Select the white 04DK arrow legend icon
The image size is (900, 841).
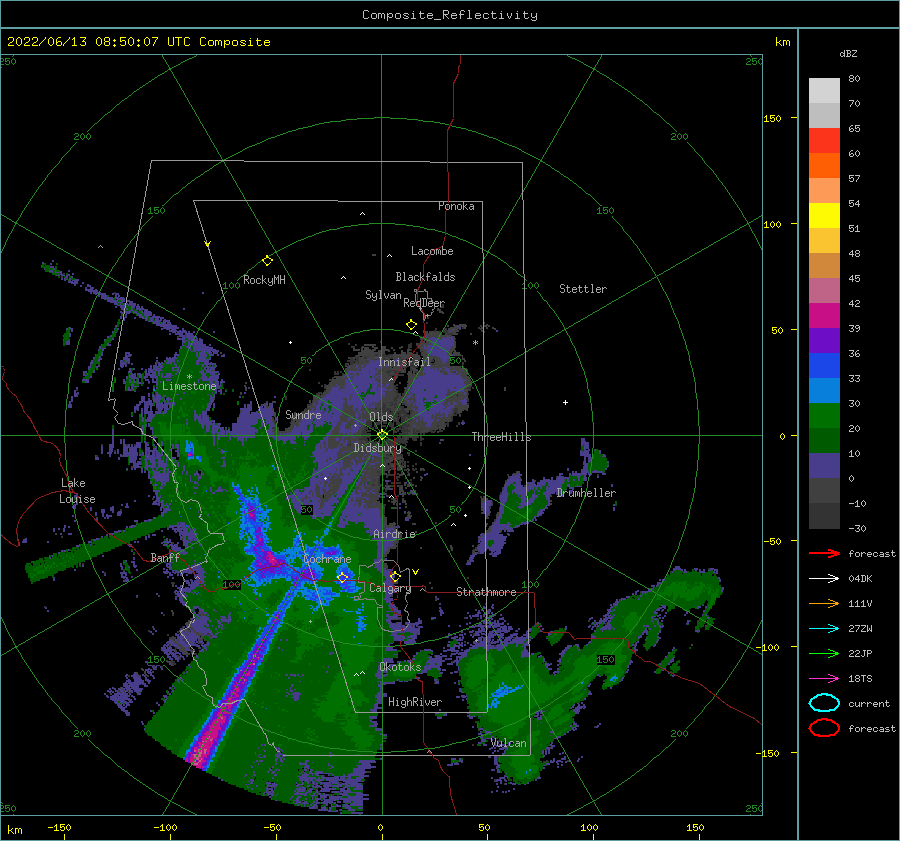(824, 578)
